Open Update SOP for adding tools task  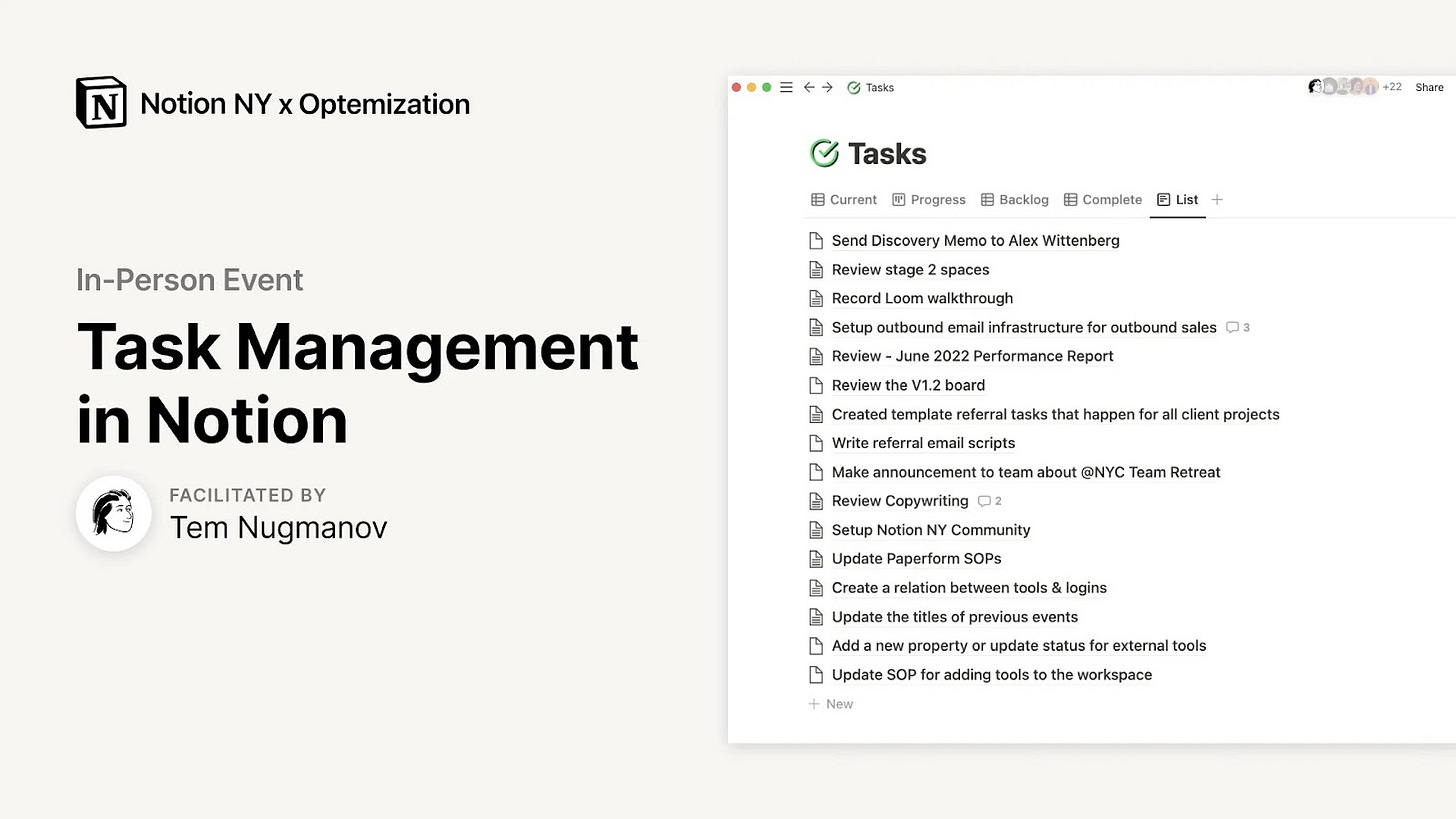992,674
